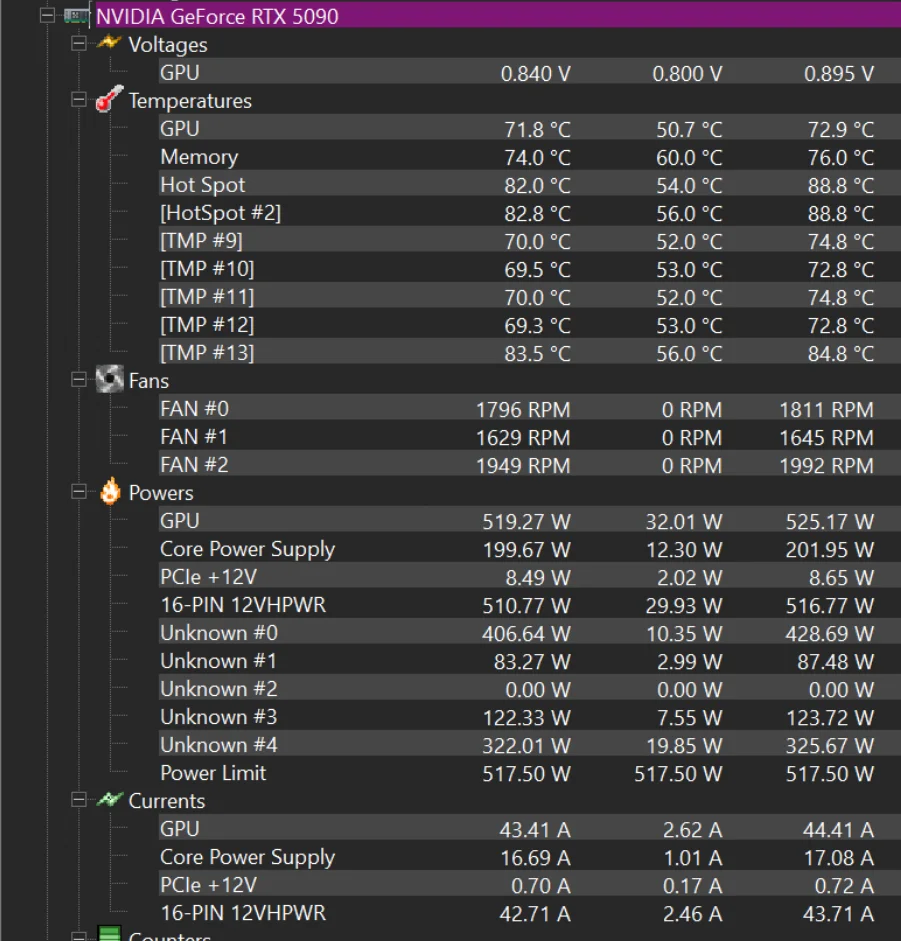Collapse the Temperatures section

pyautogui.click(x=78, y=99)
